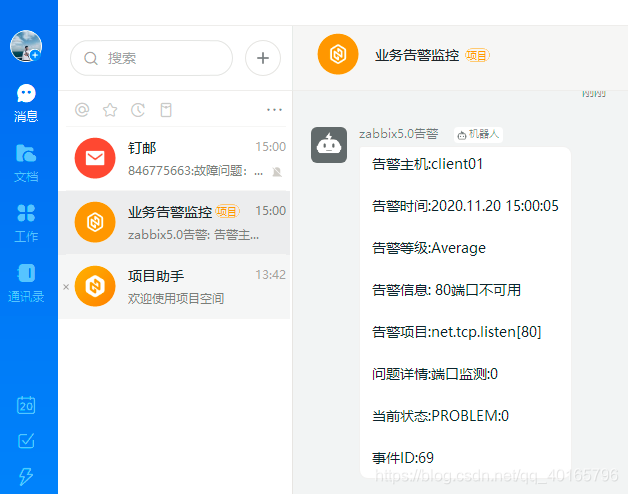Open the 项目助手 conversation
The width and height of the screenshot is (628, 494).
175,286
